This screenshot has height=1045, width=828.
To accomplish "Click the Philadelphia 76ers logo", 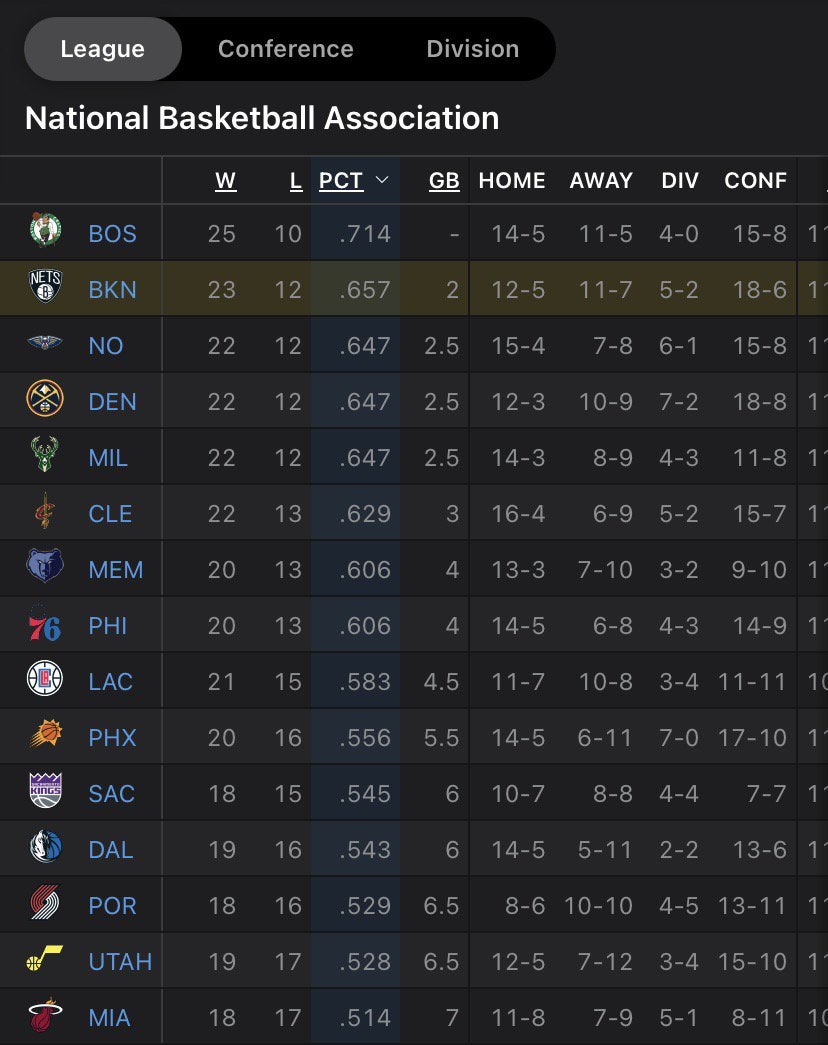I will pos(45,625).
